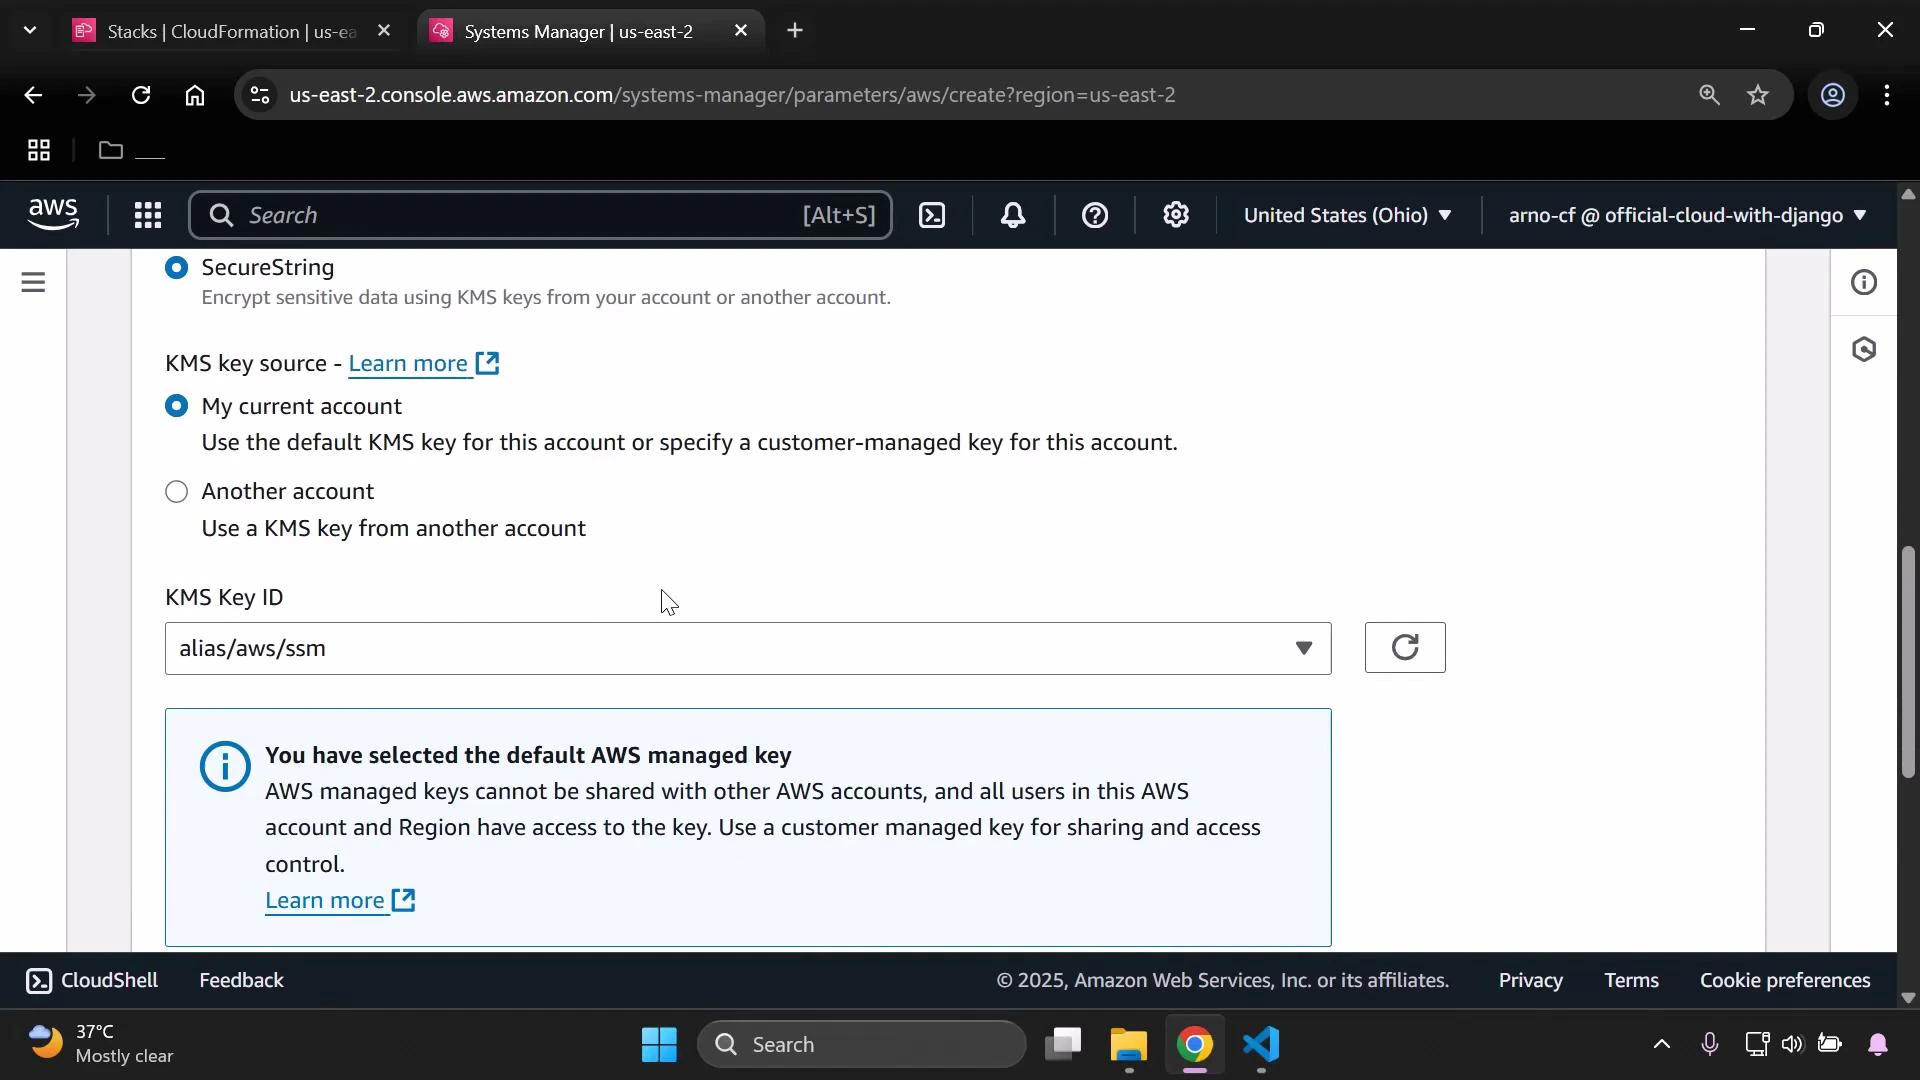Open the help question-mark menu
The width and height of the screenshot is (1920, 1080).
(1096, 215)
